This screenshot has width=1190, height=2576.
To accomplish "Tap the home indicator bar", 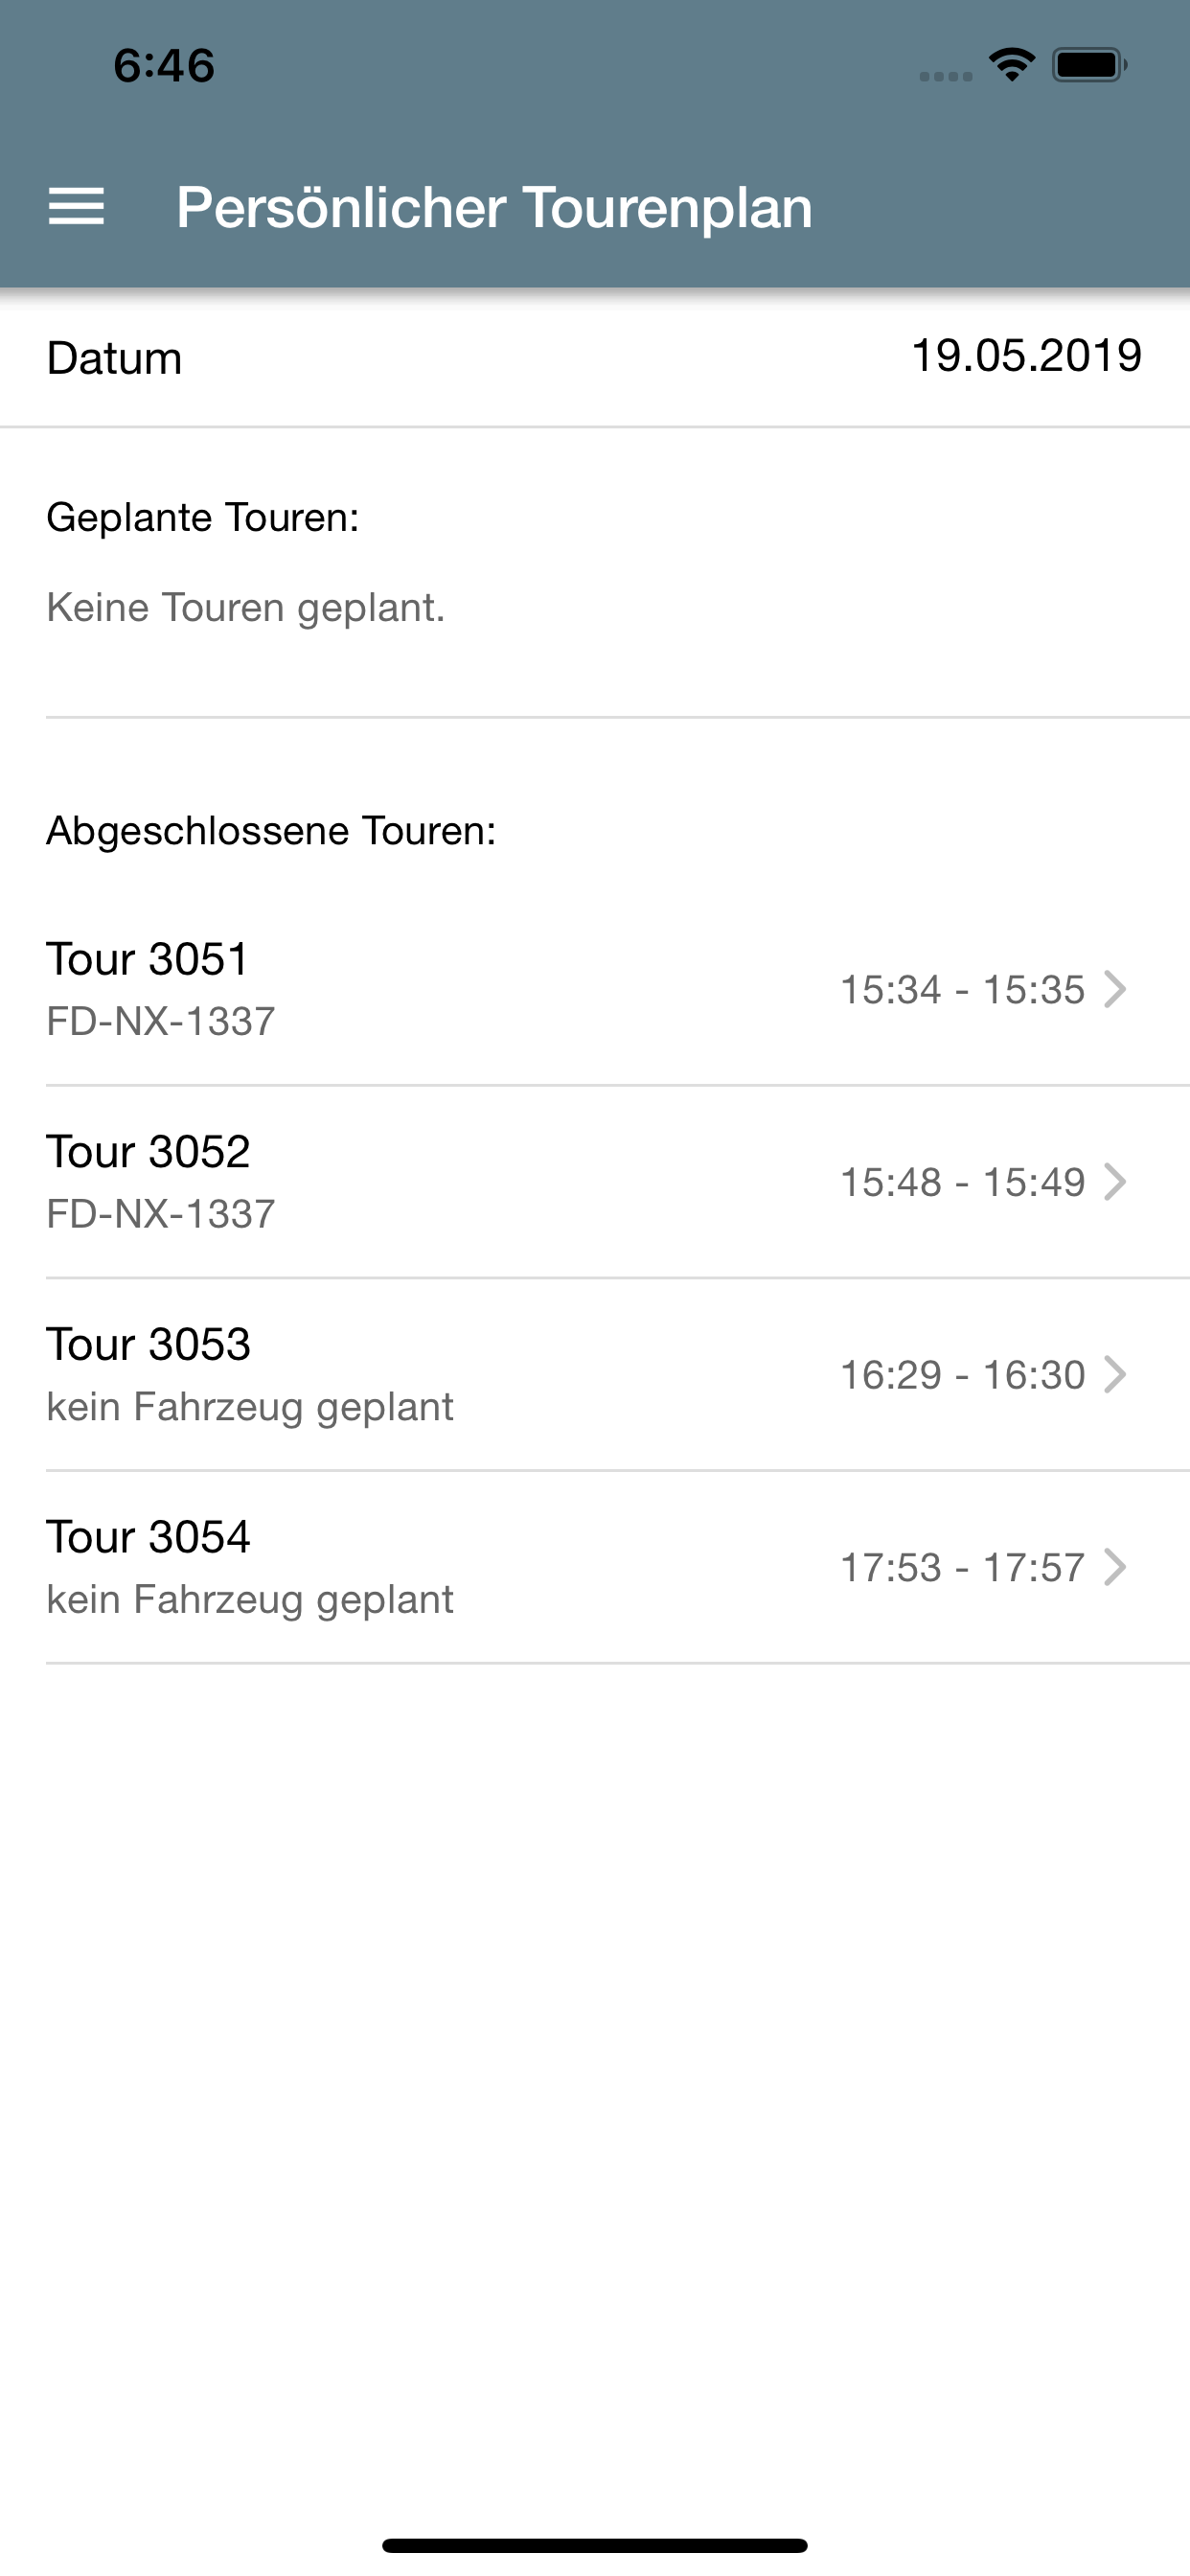I will click(x=595, y=2545).
